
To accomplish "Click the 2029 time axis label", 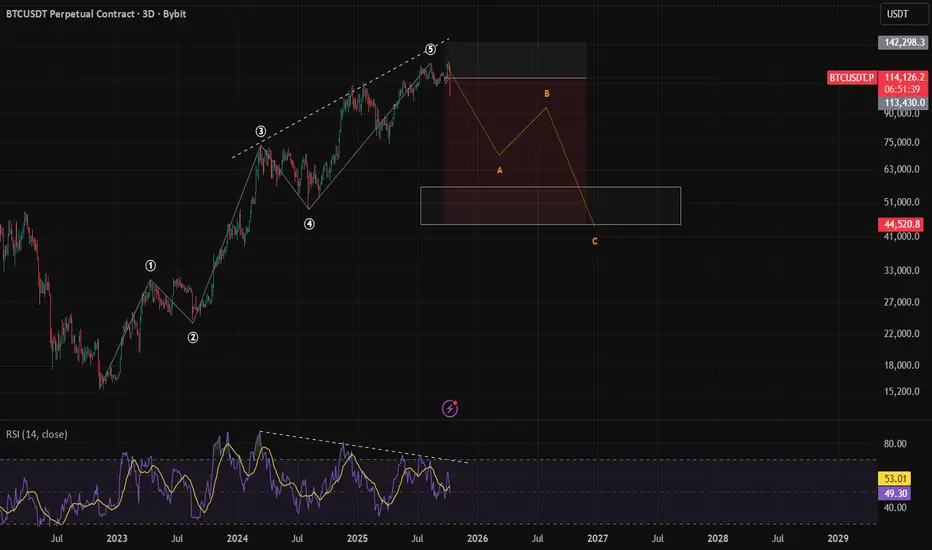I will 838,539.
